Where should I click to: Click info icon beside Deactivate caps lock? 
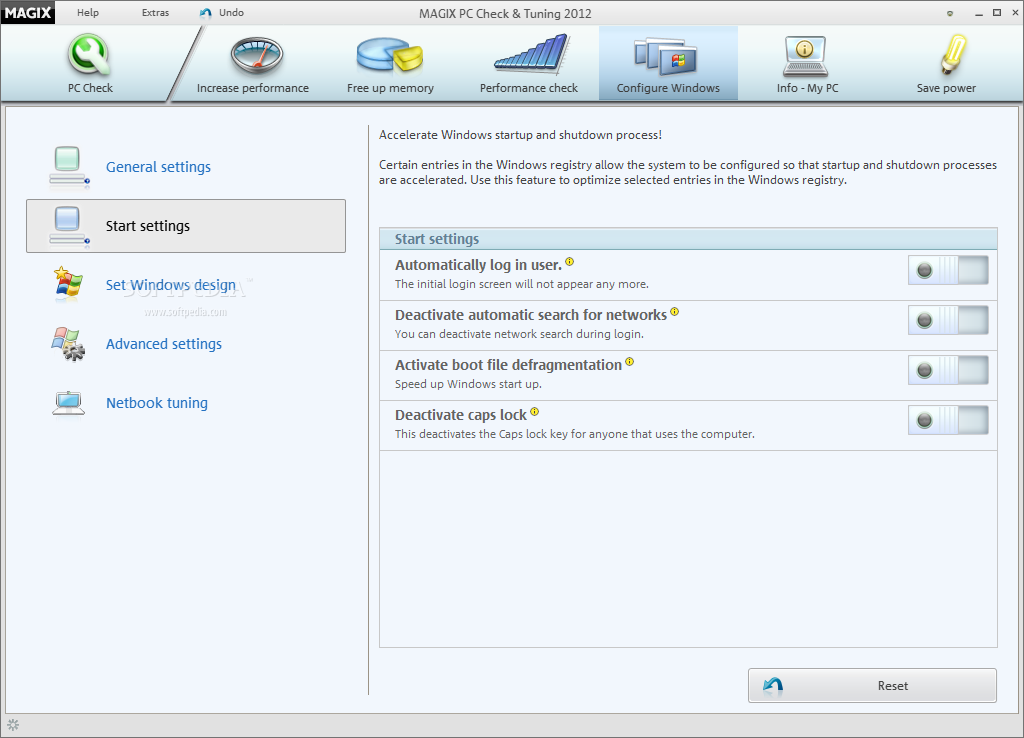[x=535, y=411]
